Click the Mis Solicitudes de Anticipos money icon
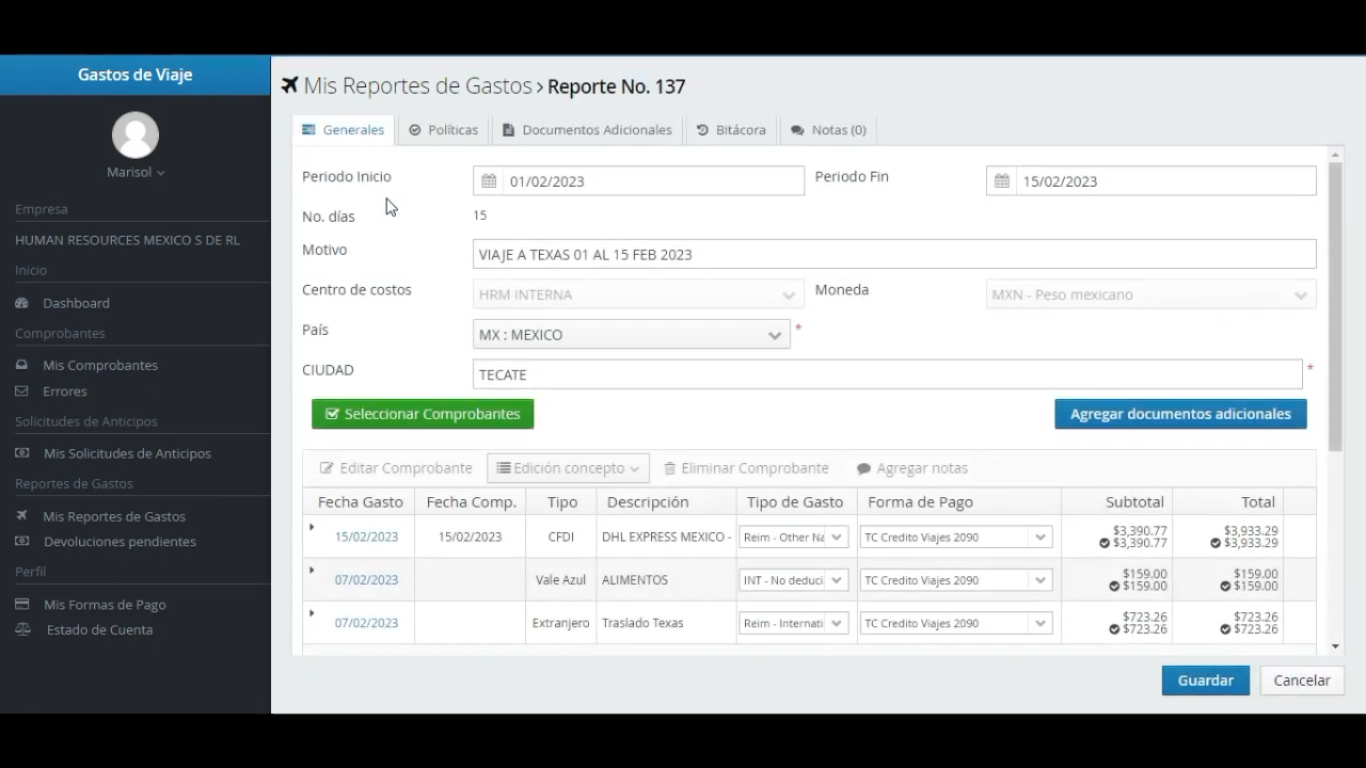The height and width of the screenshot is (768, 1366). point(22,453)
